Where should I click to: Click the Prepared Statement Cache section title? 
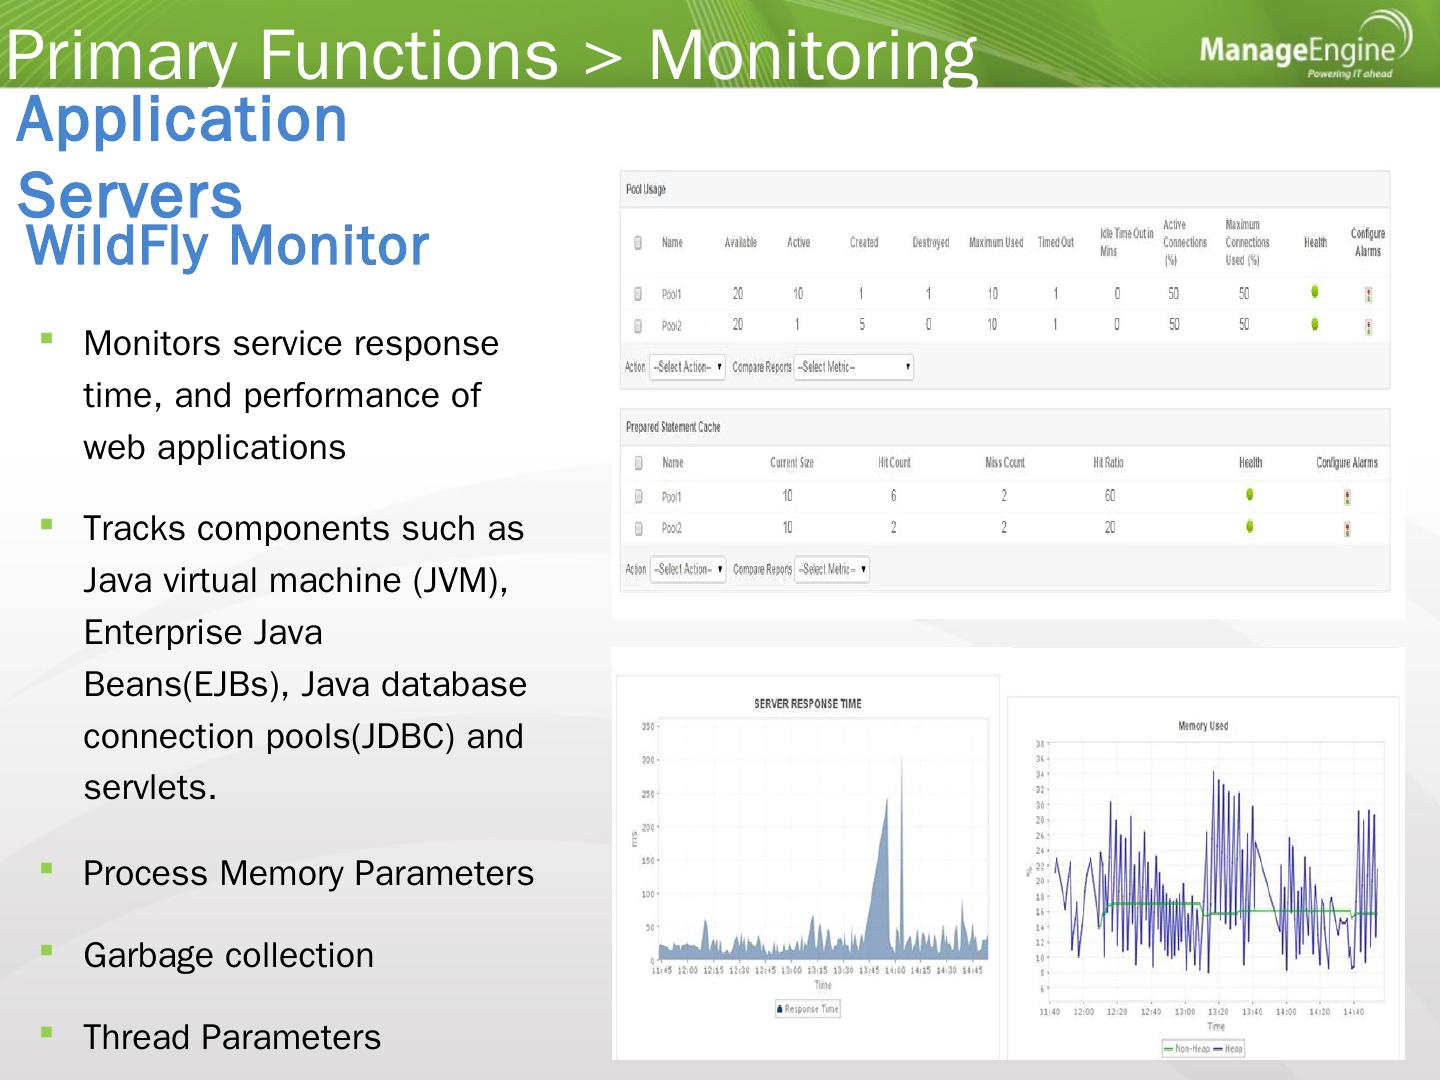673,427
